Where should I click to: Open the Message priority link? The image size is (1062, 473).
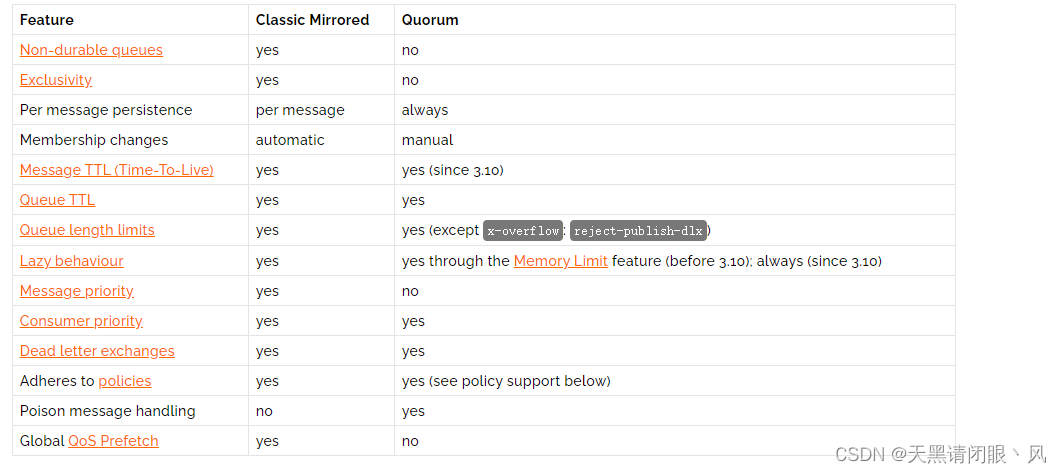(77, 291)
